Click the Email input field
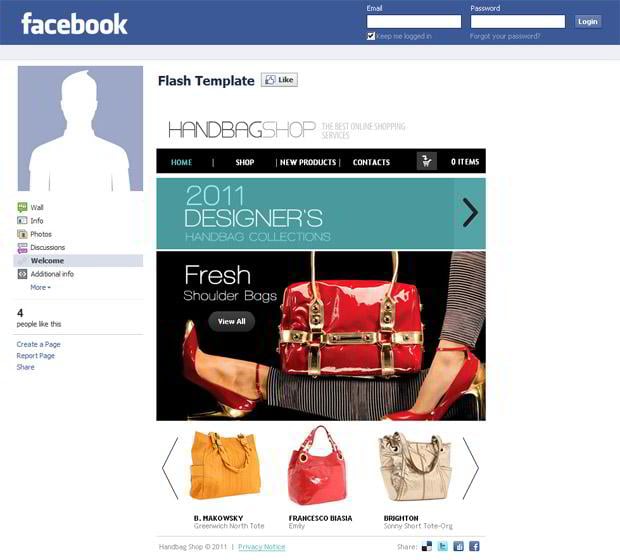 click(x=414, y=21)
